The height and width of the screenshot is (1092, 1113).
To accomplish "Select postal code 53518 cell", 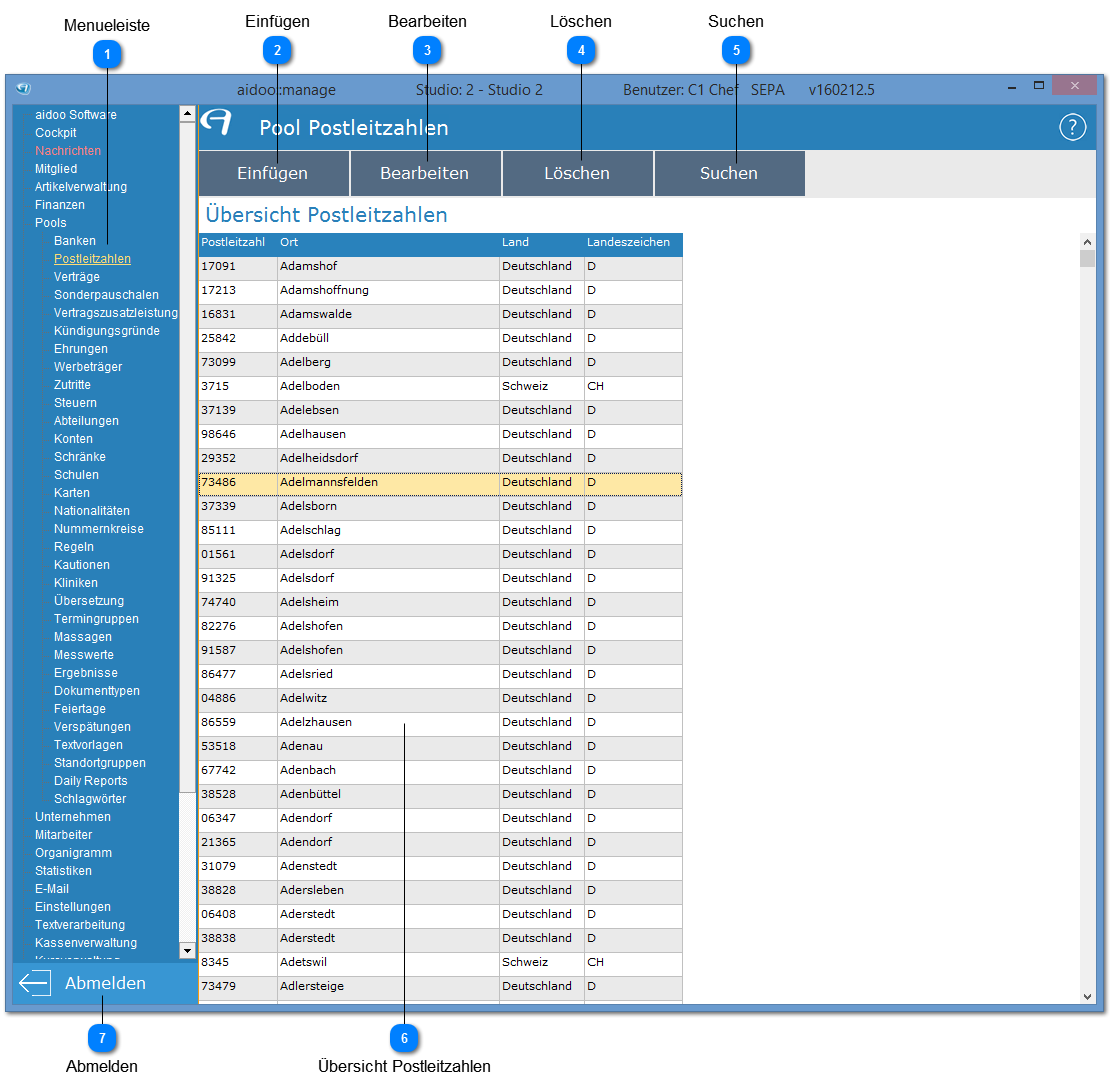I will point(238,746).
